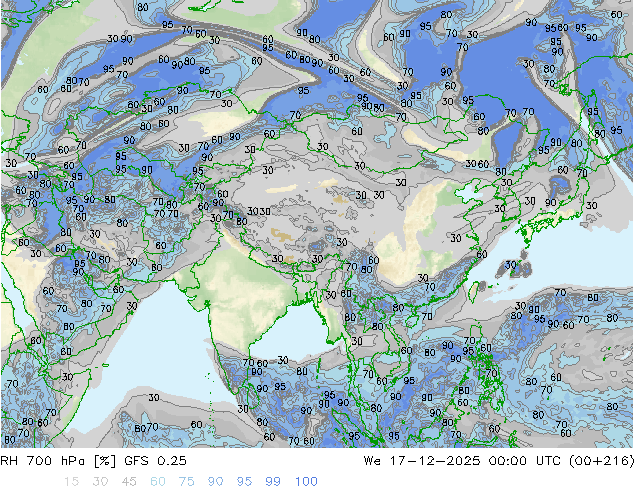This screenshot has width=634, height=490.
Task: Click the "GFS 0.25" model label
Action: [155, 461]
